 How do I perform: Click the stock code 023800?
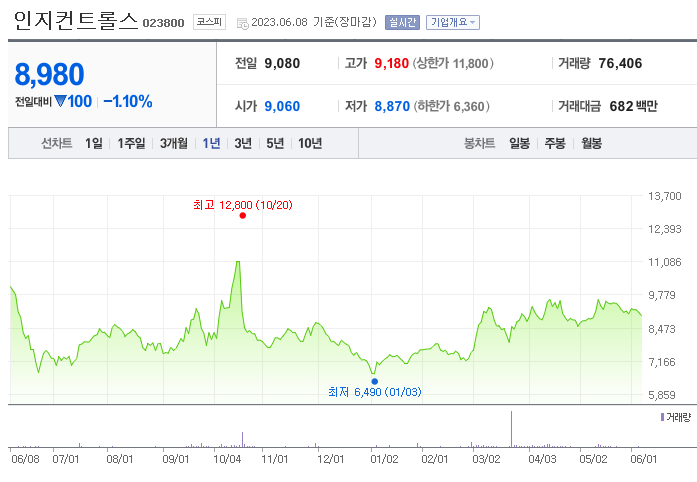163,23
